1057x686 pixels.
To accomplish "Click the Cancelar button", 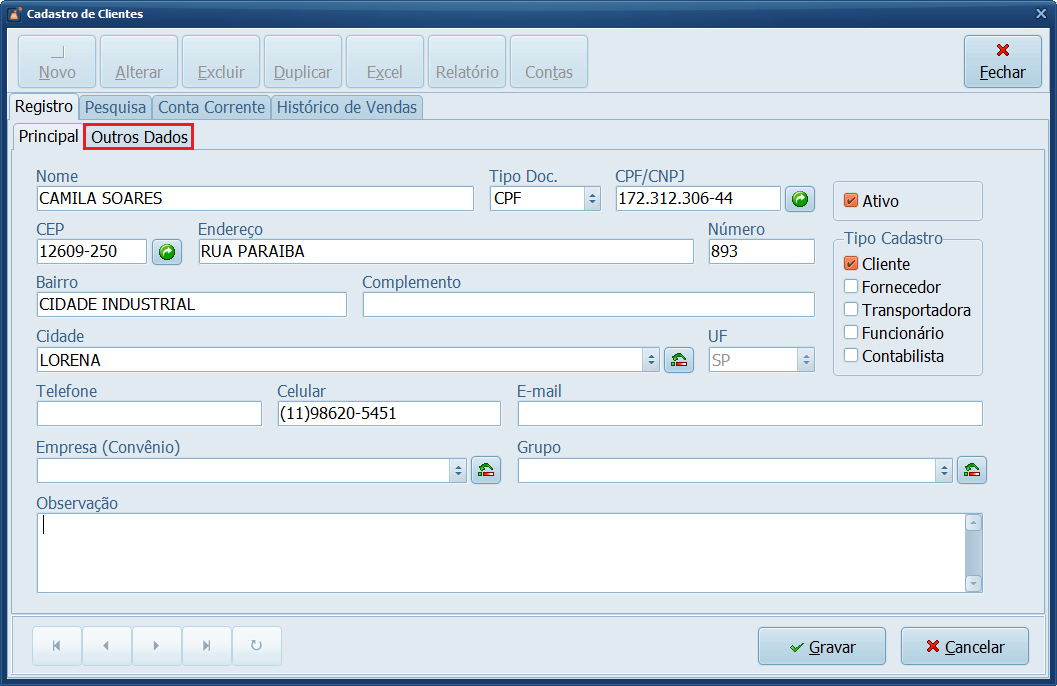I will pos(965,647).
